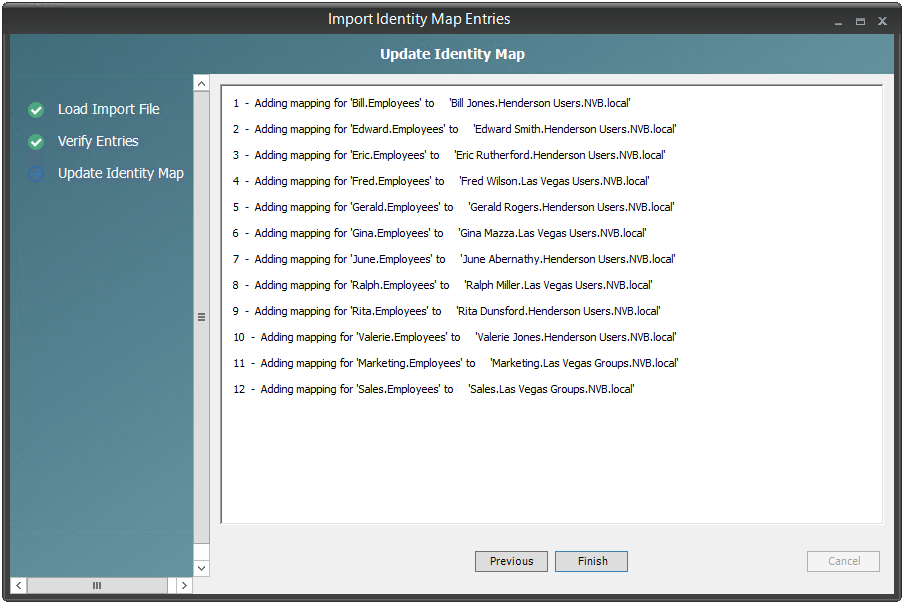Select the Load Import File step
This screenshot has width=905, height=604.
tap(109, 109)
